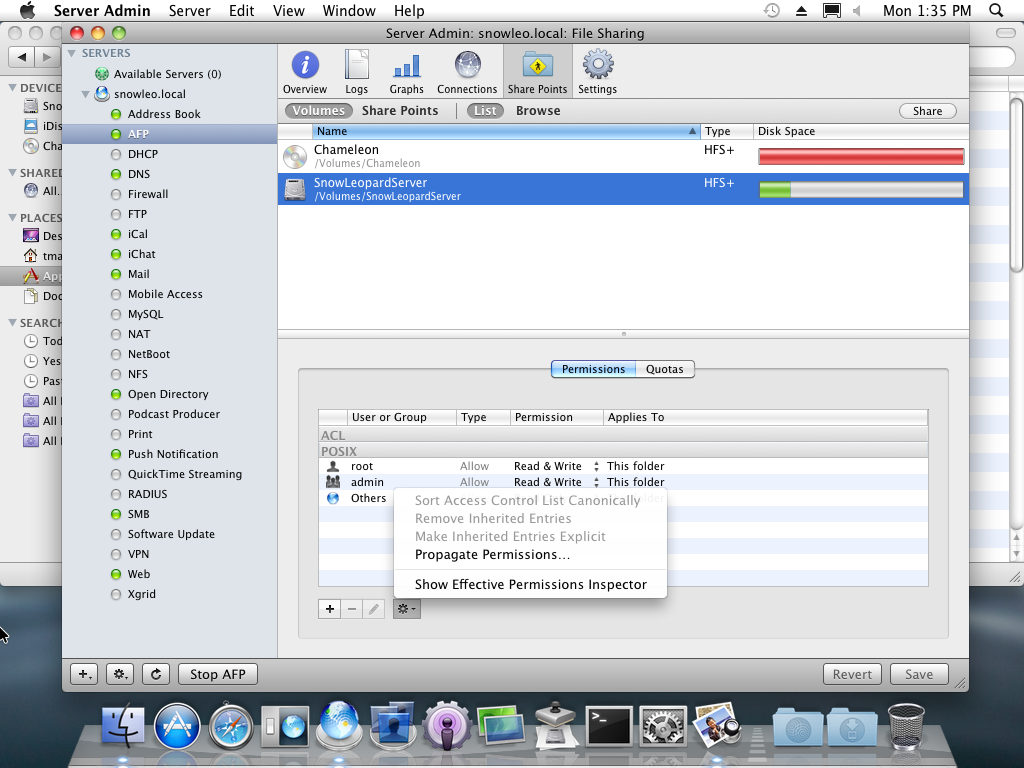Click SnowLeopardServer disk space usage bar
This screenshot has height=768, width=1024.
[861, 190]
